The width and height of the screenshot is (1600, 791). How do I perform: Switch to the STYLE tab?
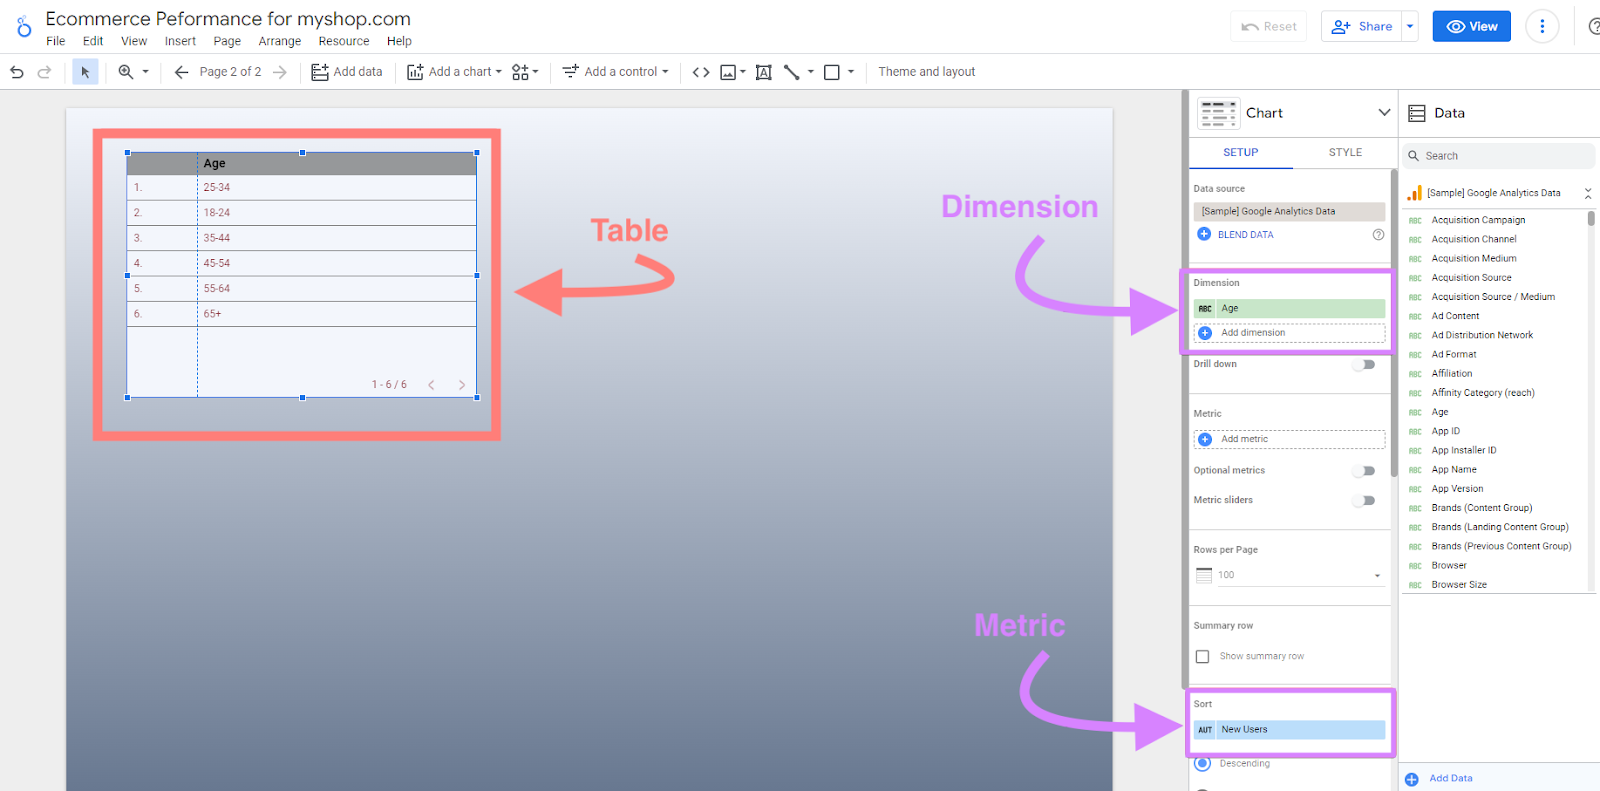1345,153
